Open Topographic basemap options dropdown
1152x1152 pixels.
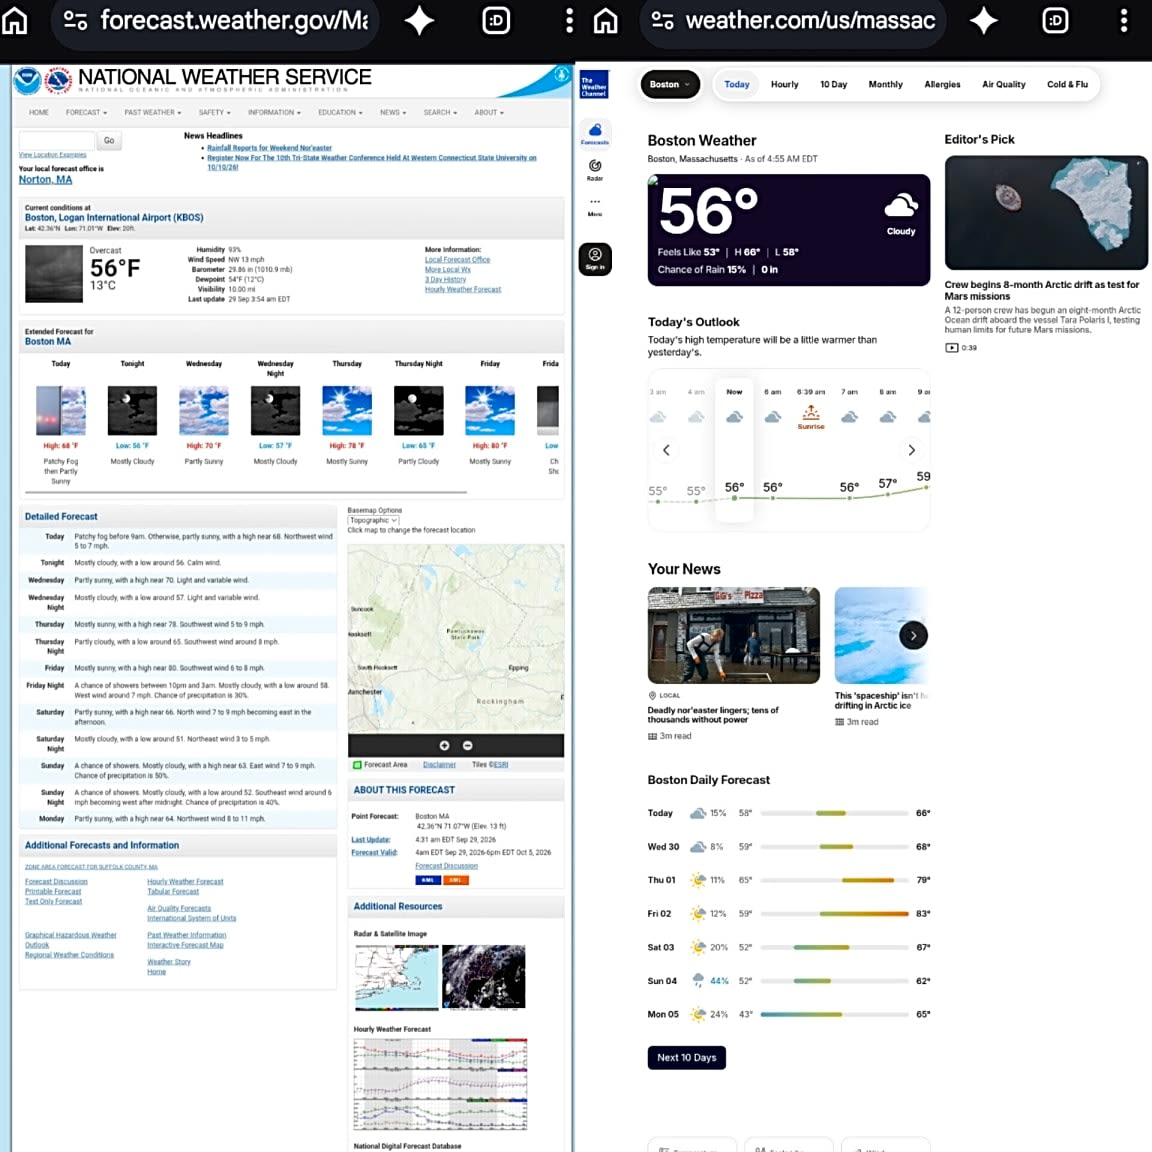click(x=373, y=520)
